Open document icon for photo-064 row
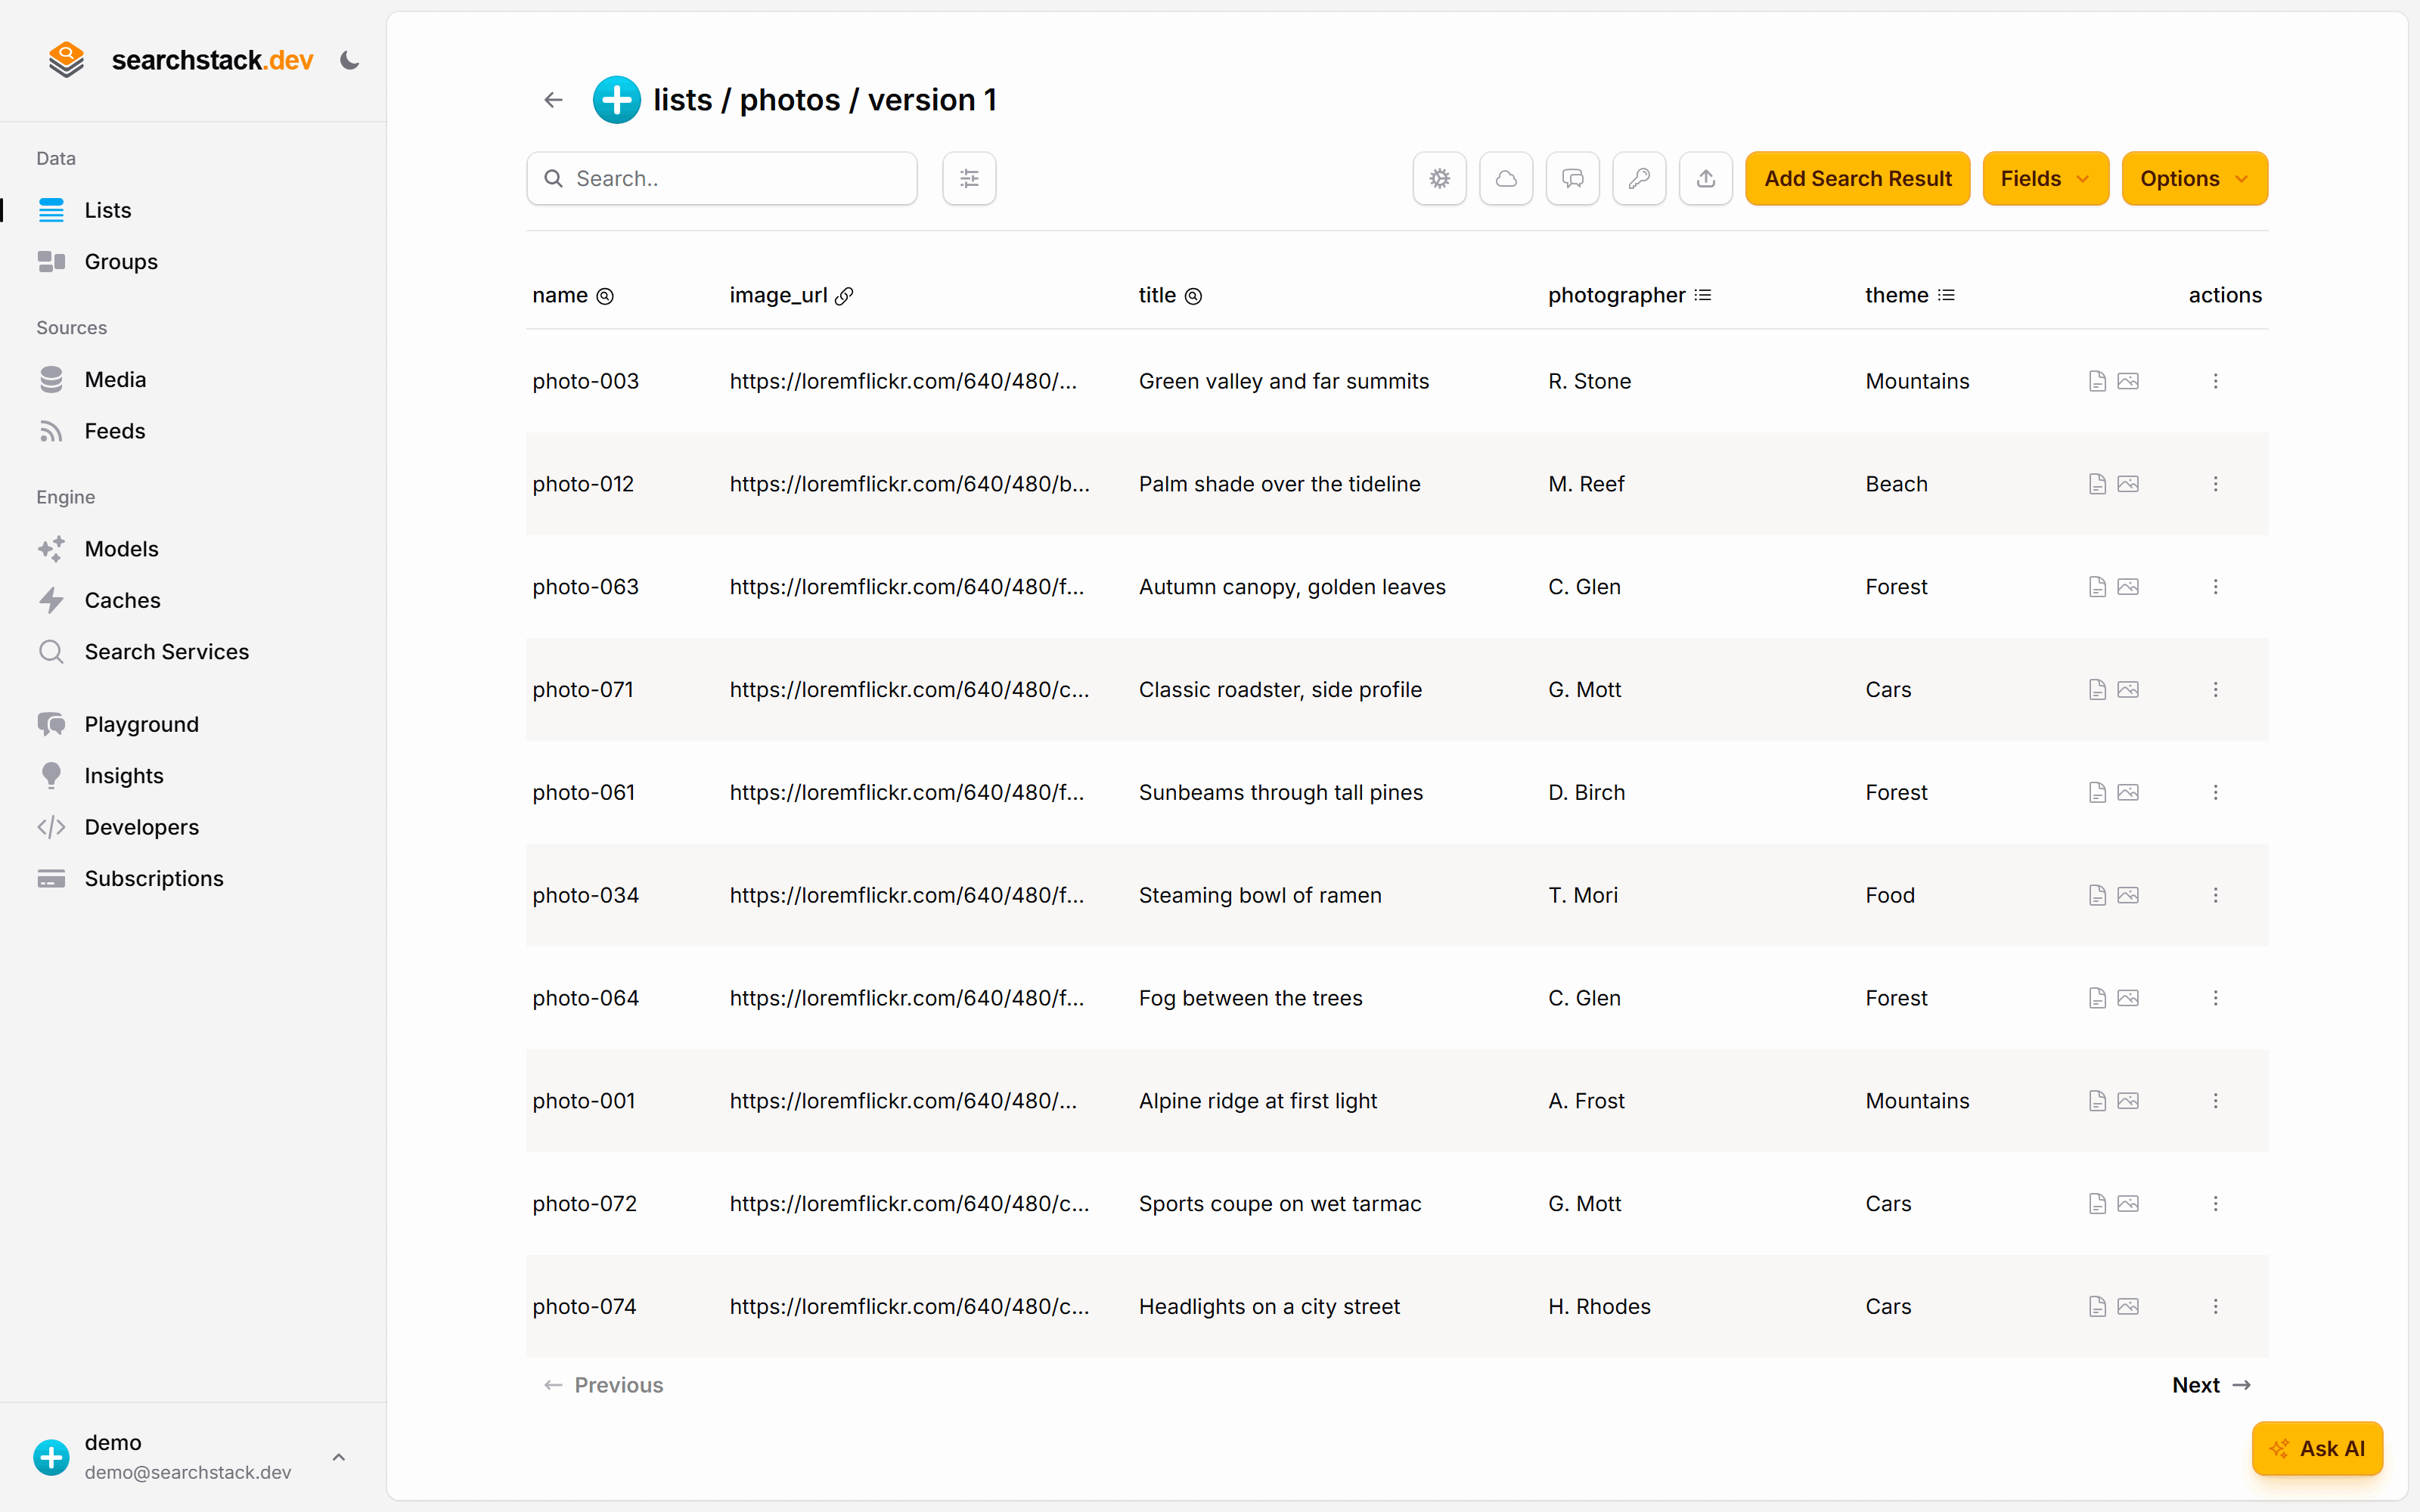The width and height of the screenshot is (2420, 1512). (2097, 998)
